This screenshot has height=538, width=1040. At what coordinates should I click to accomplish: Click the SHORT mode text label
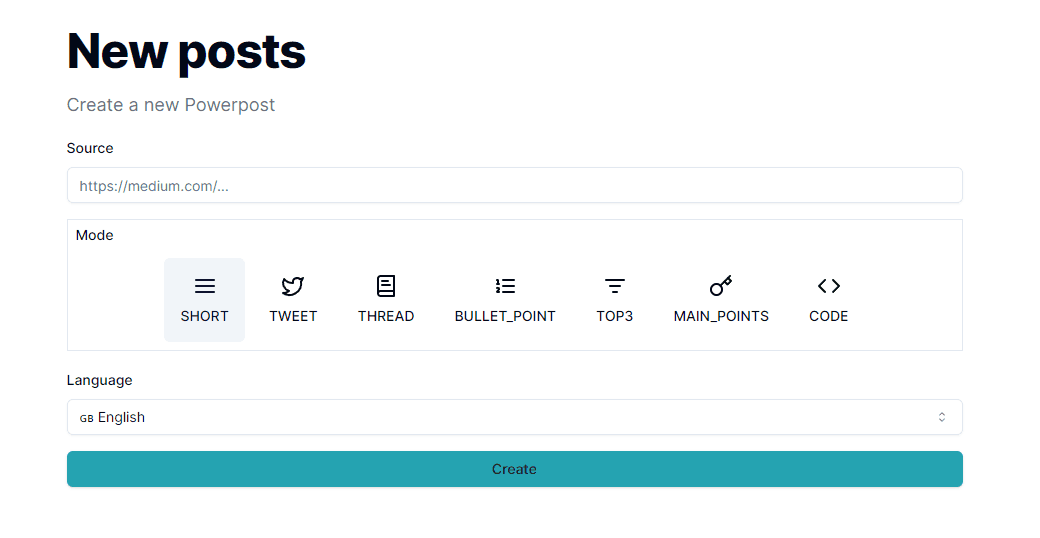[205, 316]
